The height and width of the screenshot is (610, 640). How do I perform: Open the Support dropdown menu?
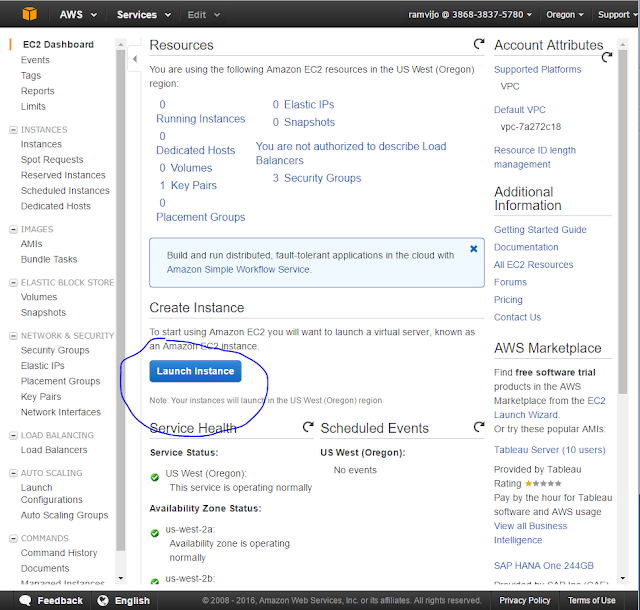tap(617, 15)
